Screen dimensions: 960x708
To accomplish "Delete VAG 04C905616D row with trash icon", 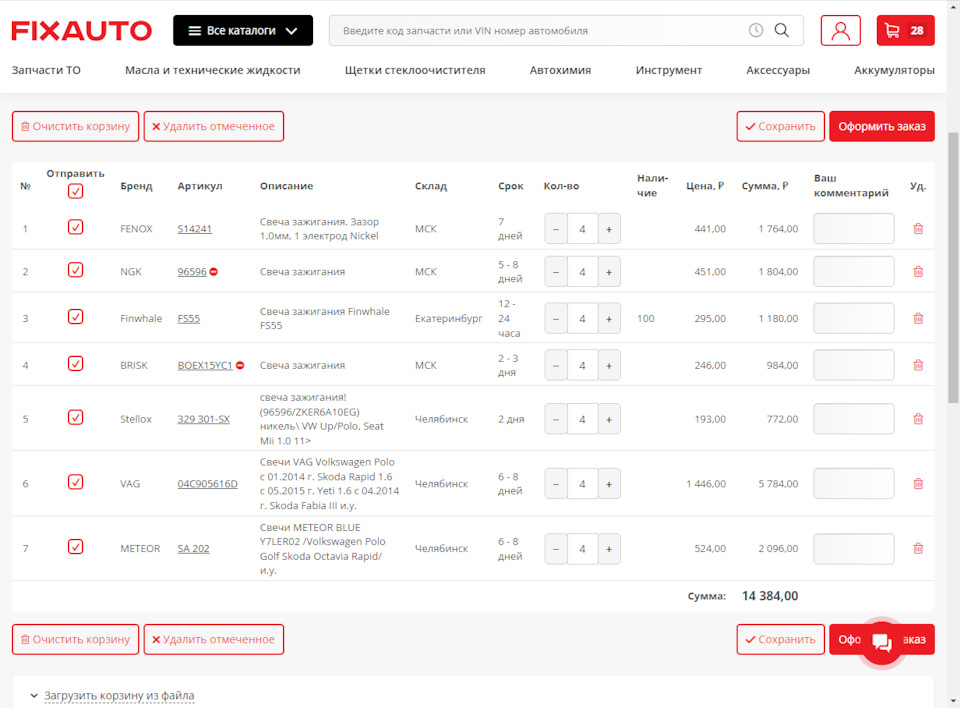I will click(x=918, y=484).
